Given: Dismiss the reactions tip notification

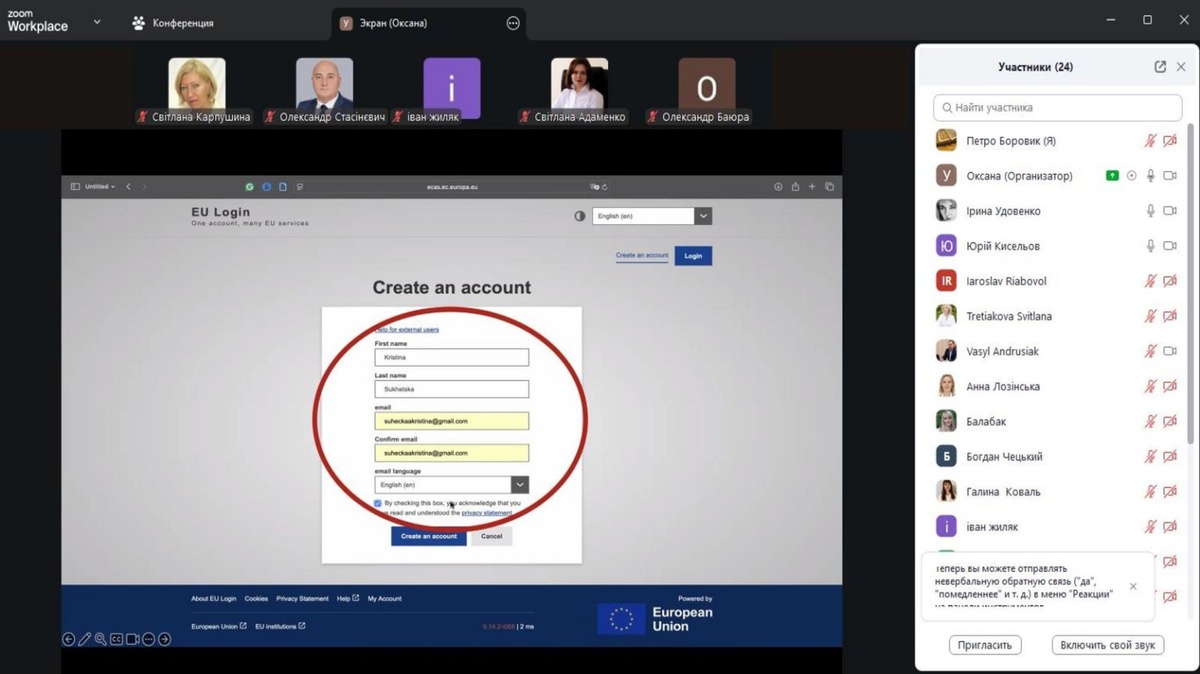Looking at the screenshot, I should pyautogui.click(x=1133, y=587).
